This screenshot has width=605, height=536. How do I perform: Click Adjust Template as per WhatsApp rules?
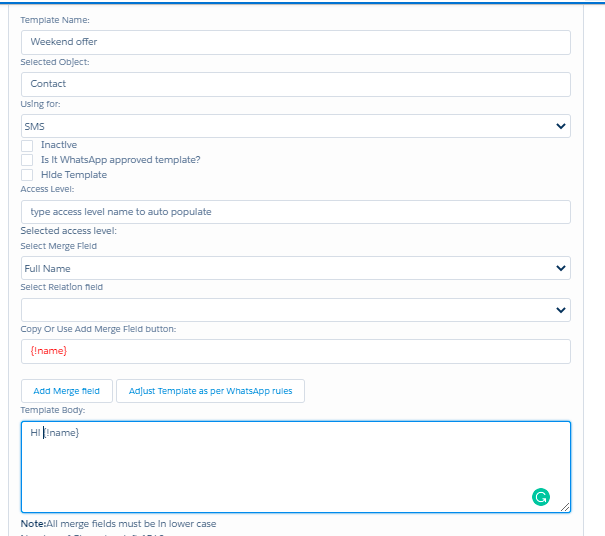coord(210,391)
